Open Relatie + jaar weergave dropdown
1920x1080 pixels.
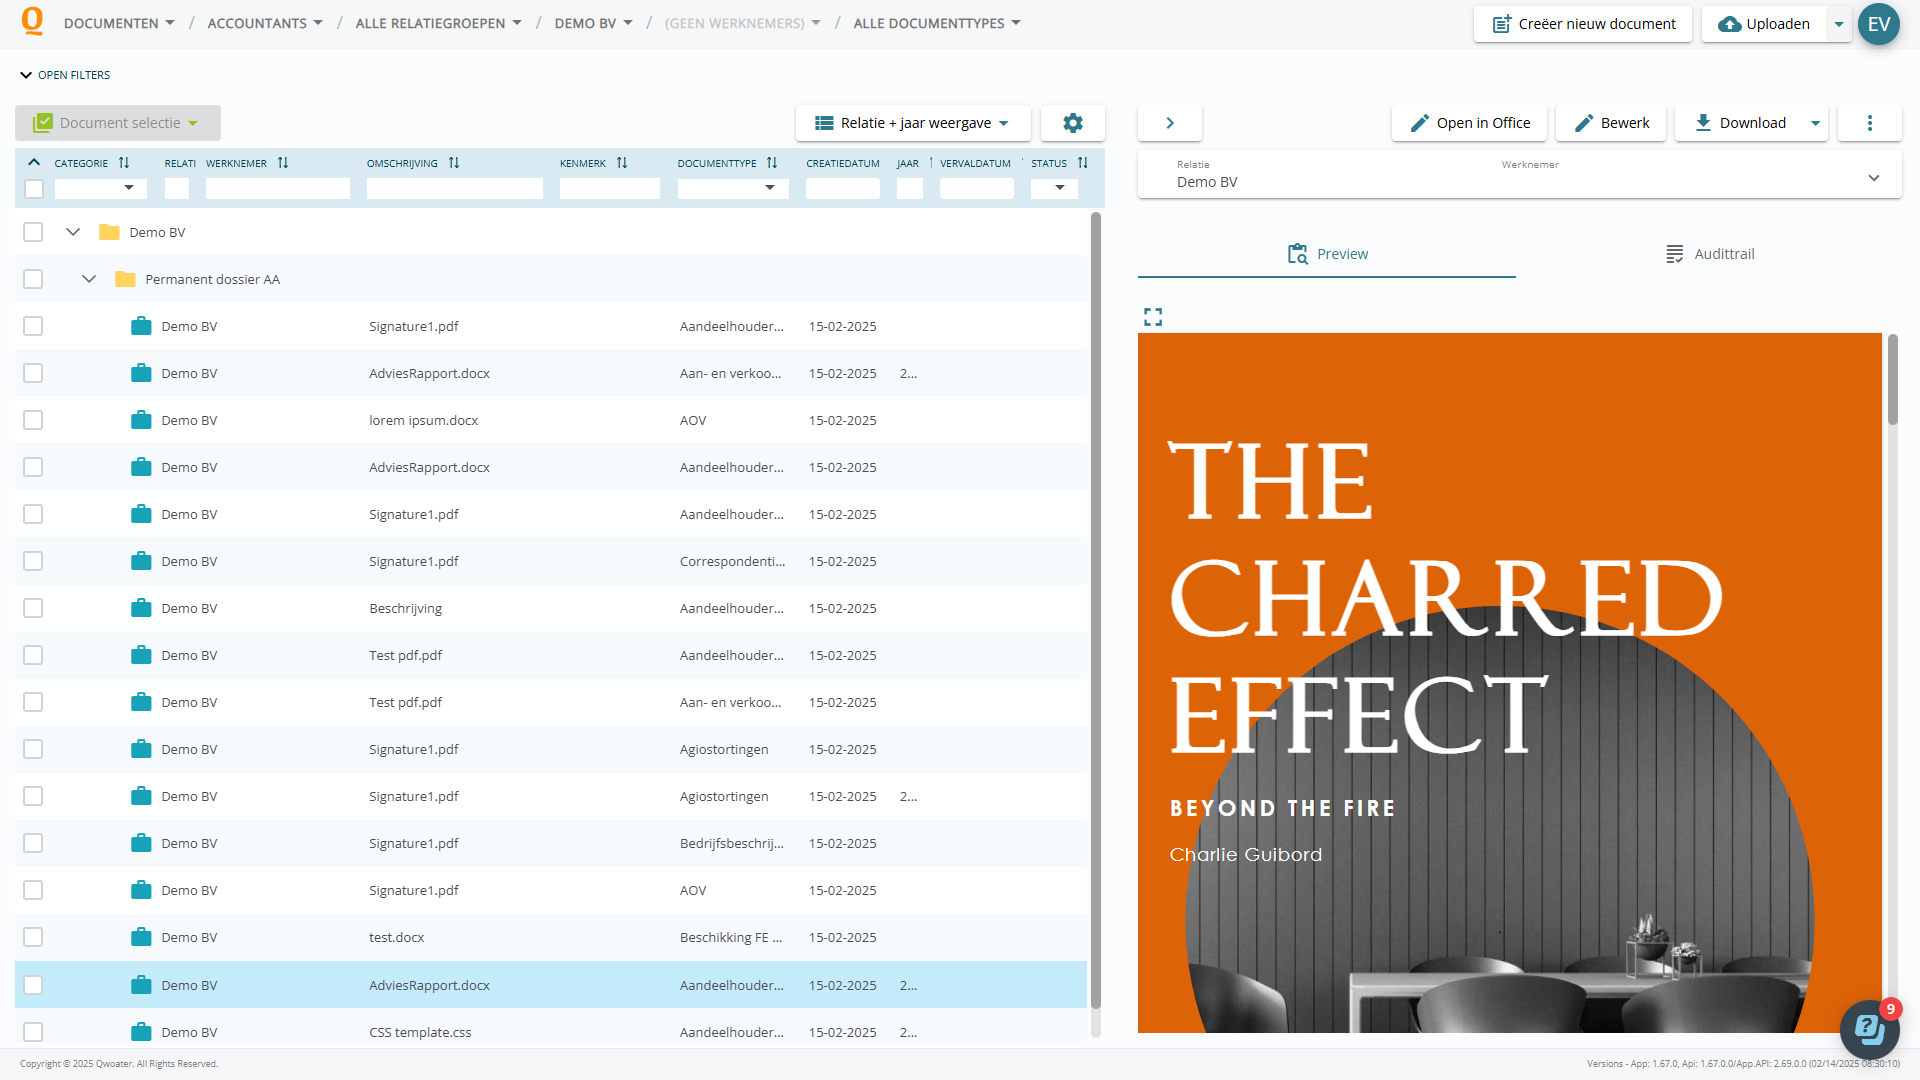pos(912,123)
